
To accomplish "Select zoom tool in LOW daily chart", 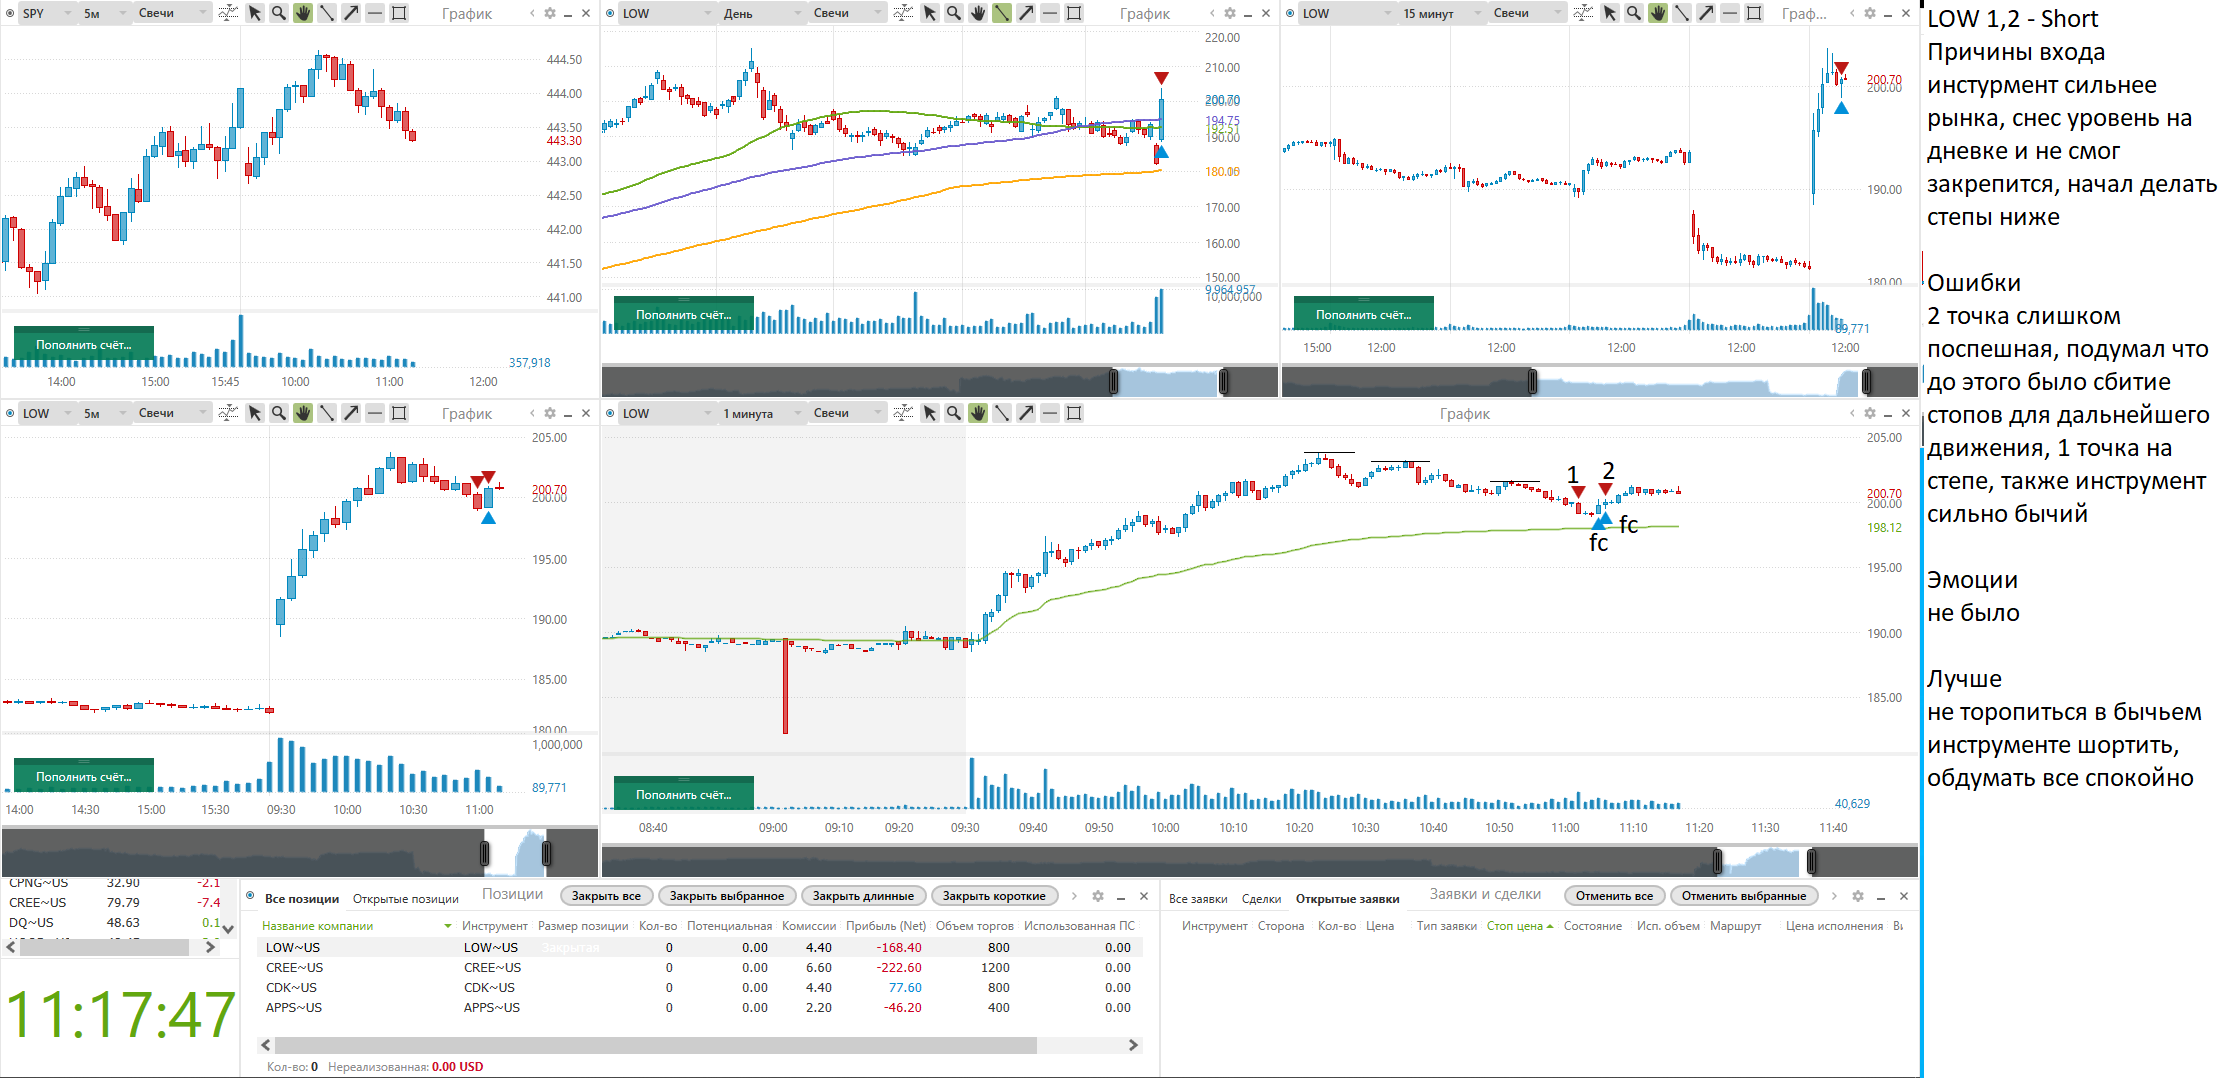I will tap(954, 13).
